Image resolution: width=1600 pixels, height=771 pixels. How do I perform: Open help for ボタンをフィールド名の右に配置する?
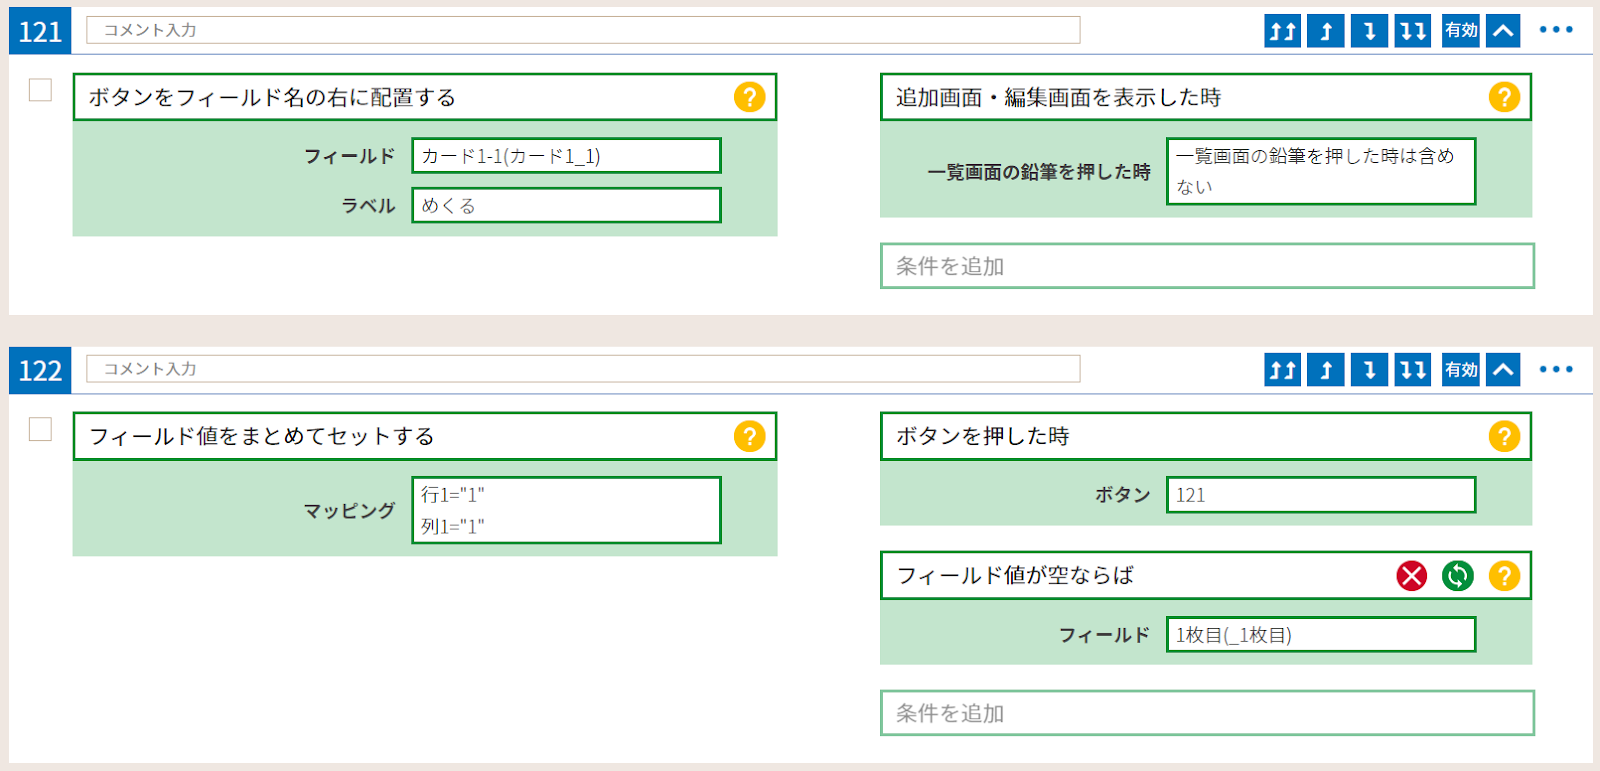(749, 97)
